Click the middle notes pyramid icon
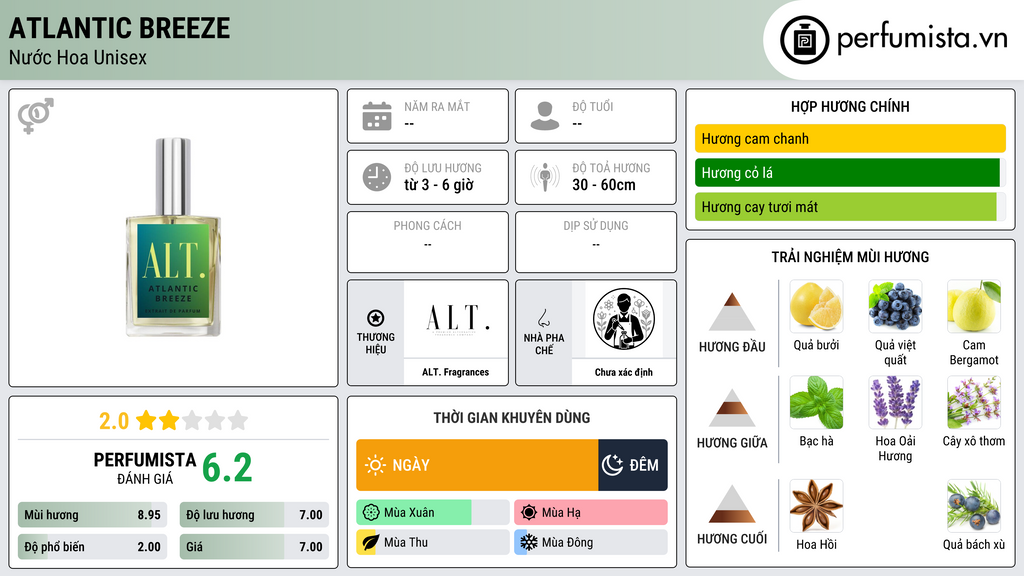Screen dimensions: 1024x576 tap(732, 408)
